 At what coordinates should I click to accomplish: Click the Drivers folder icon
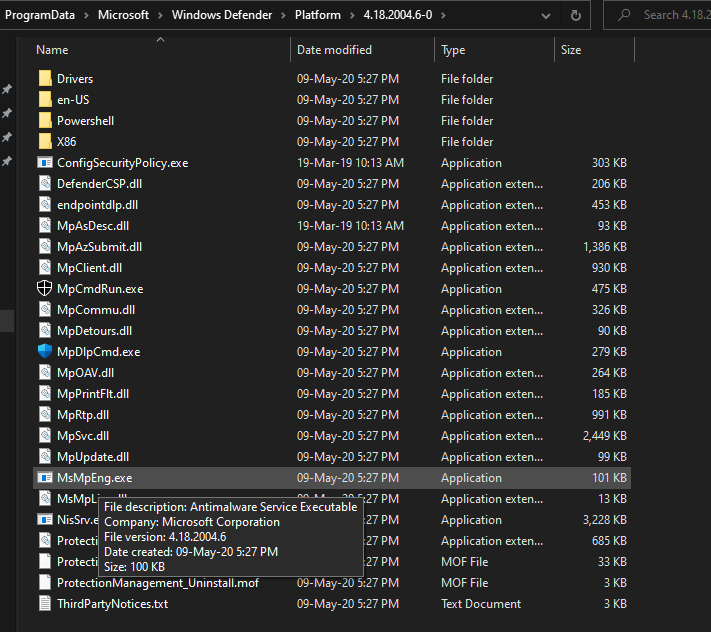45,78
